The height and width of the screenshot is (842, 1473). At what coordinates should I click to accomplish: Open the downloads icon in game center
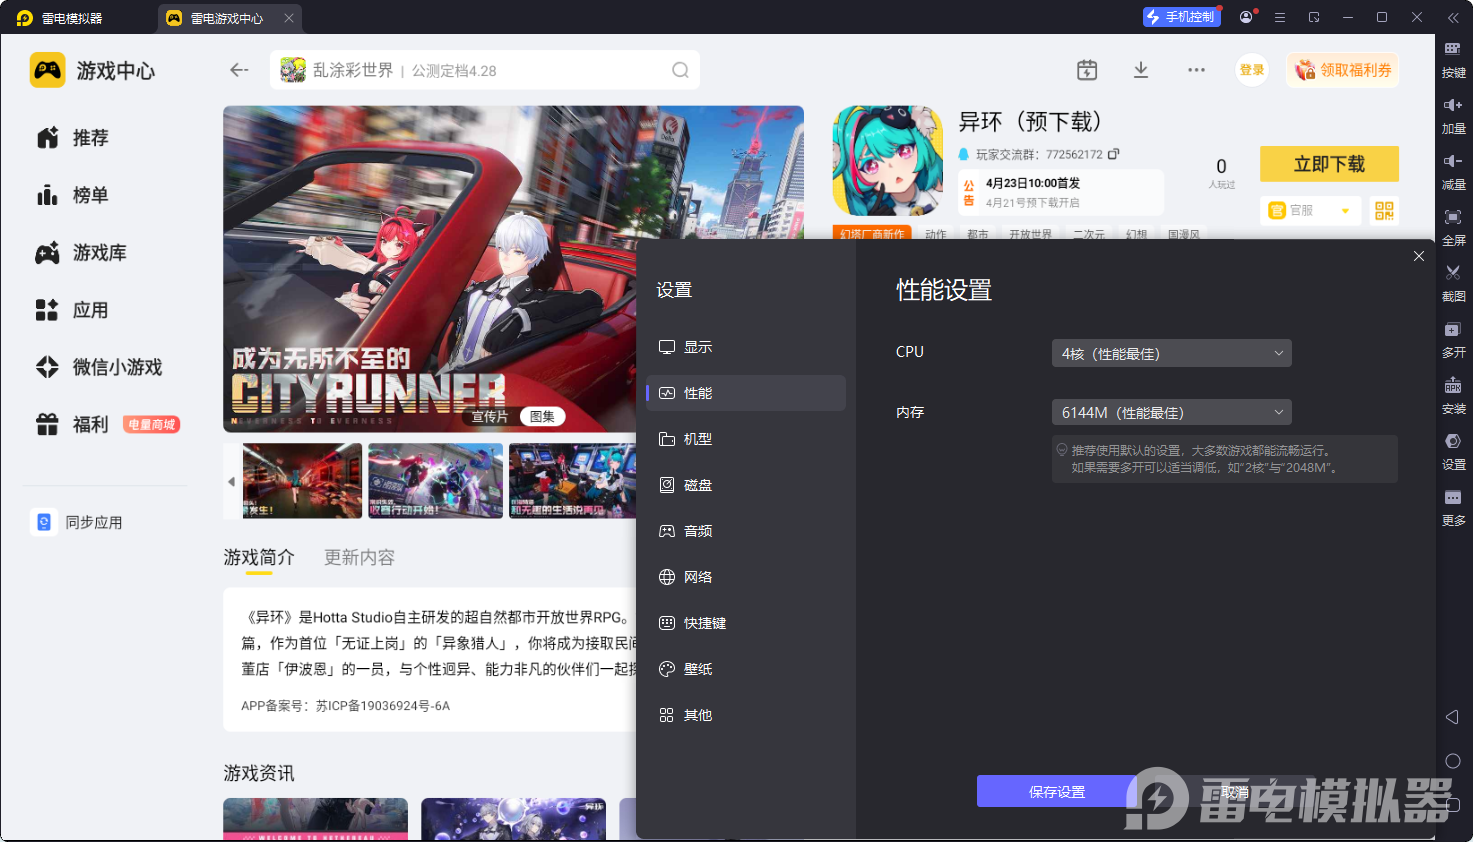click(1141, 70)
